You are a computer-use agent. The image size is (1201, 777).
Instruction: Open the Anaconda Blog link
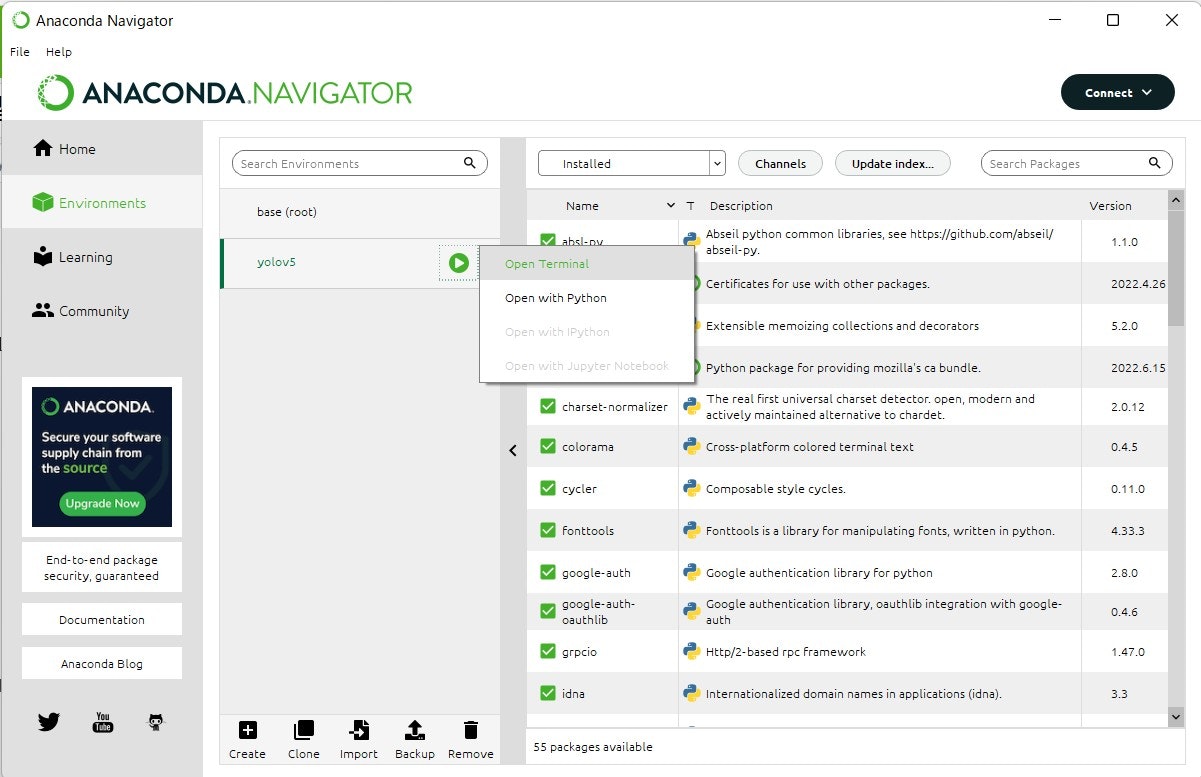coord(102,663)
